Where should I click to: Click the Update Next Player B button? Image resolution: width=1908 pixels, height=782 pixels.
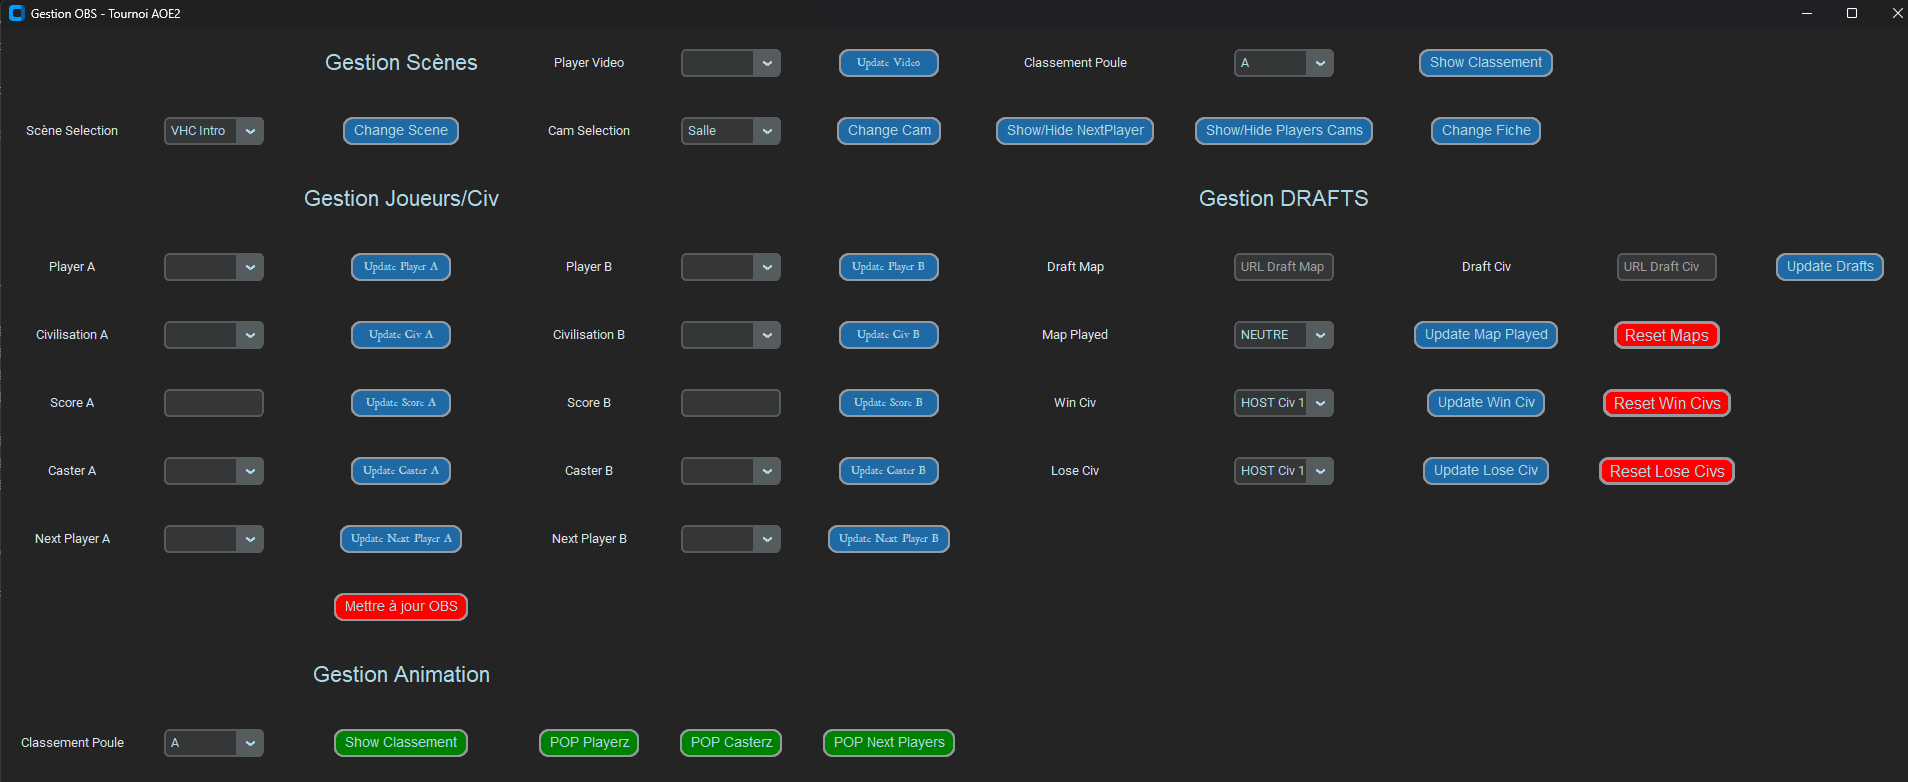(x=889, y=539)
